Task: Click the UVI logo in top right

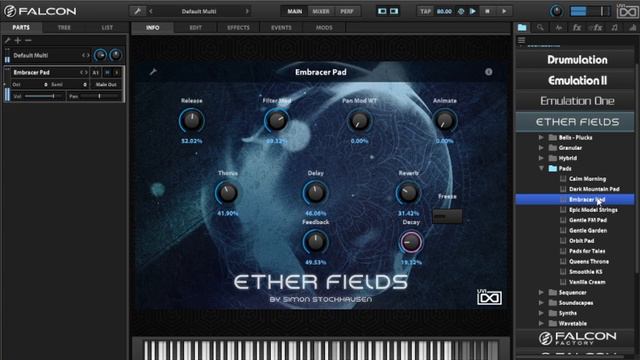Action: click(x=627, y=11)
